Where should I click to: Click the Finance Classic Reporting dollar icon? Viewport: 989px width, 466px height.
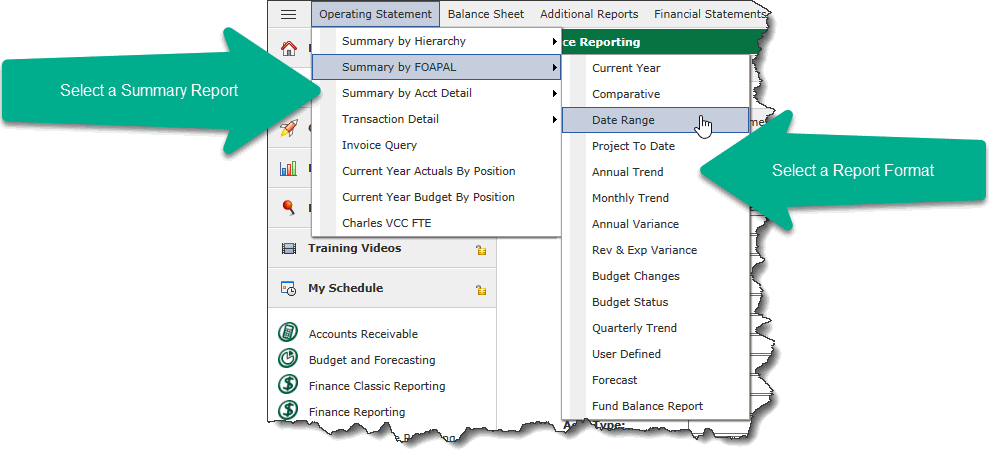288,385
